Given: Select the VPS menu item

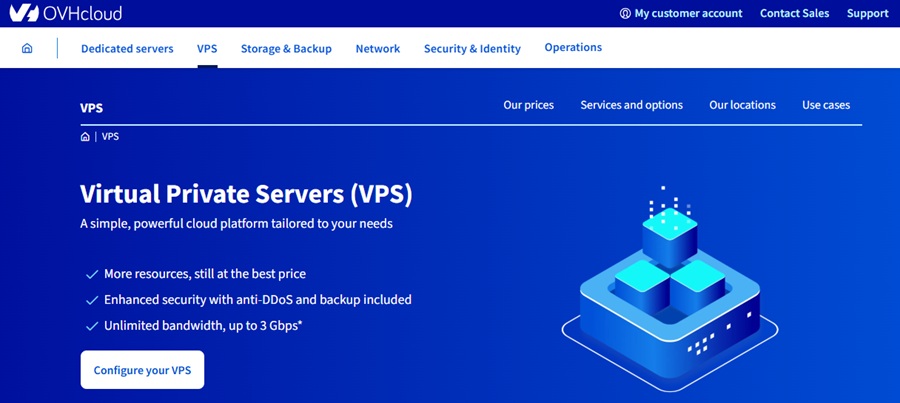Looking at the screenshot, I should tap(207, 49).
